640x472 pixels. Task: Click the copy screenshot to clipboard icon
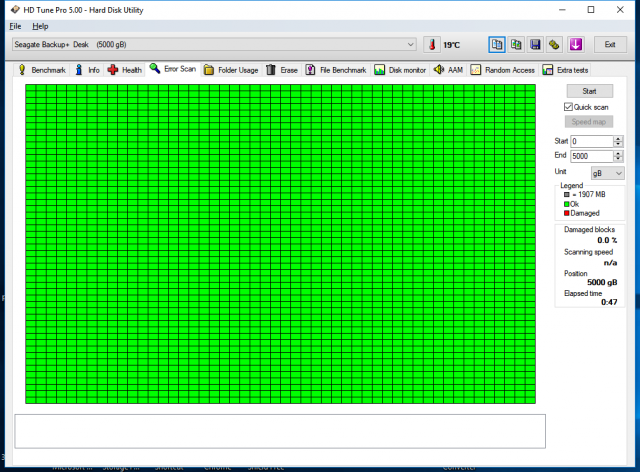[516, 45]
